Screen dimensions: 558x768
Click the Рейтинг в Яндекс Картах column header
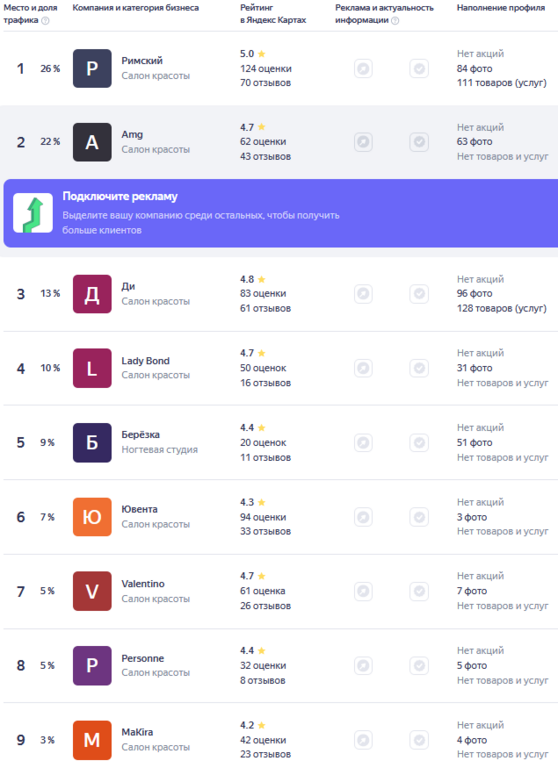tap(273, 14)
